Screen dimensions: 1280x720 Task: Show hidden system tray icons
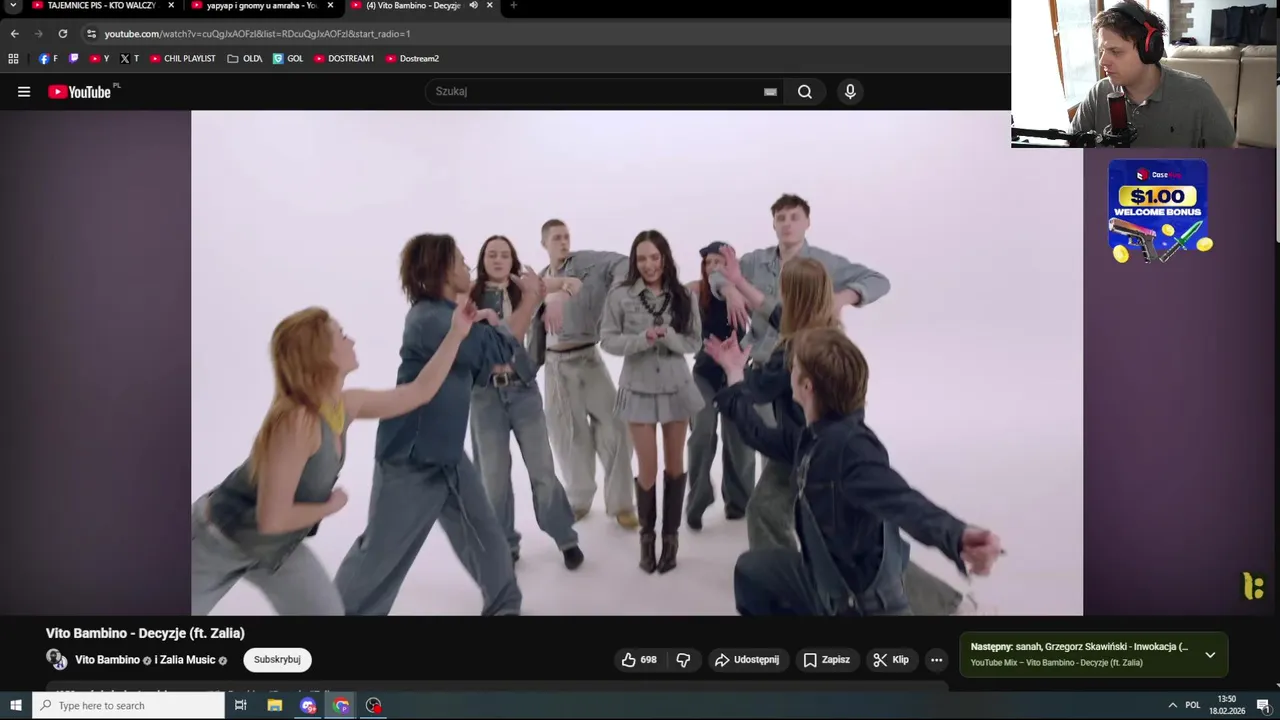click(1172, 705)
